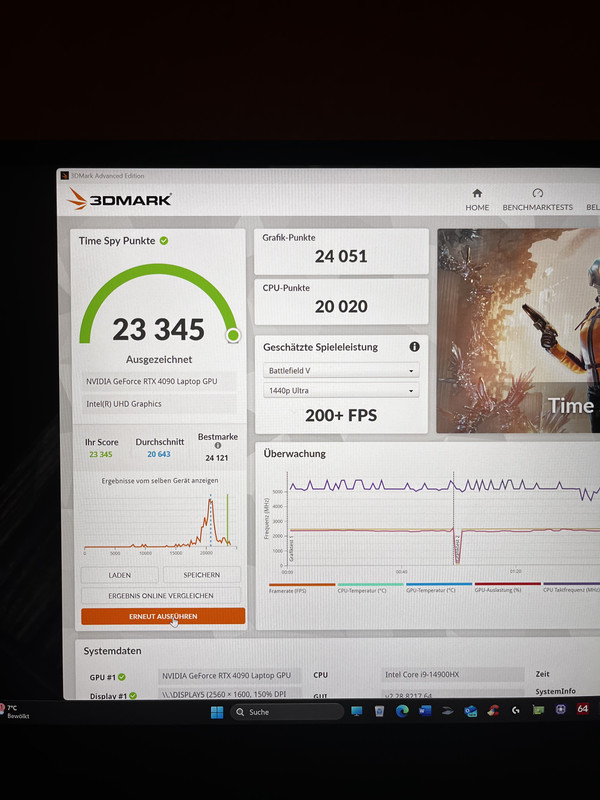Click green checkmark next to Time Spy Punkte

click(x=164, y=241)
